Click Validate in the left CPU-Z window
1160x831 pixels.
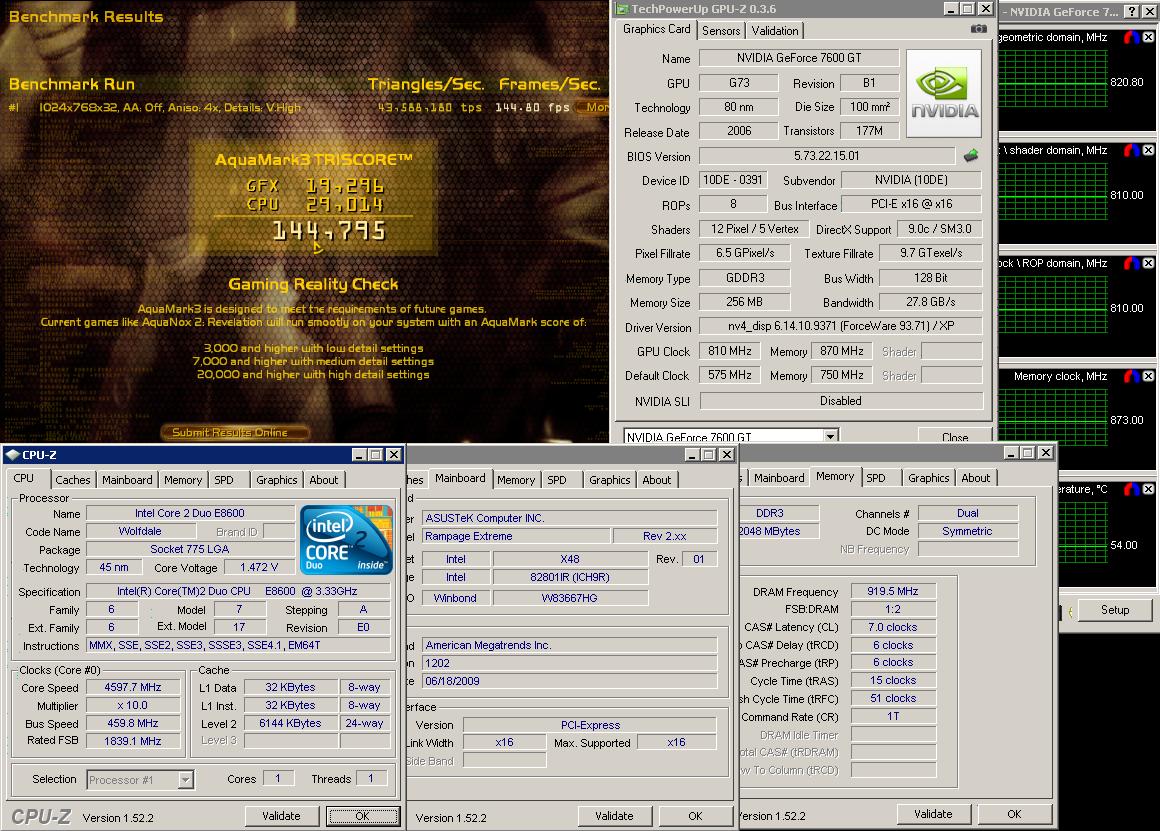(282, 816)
